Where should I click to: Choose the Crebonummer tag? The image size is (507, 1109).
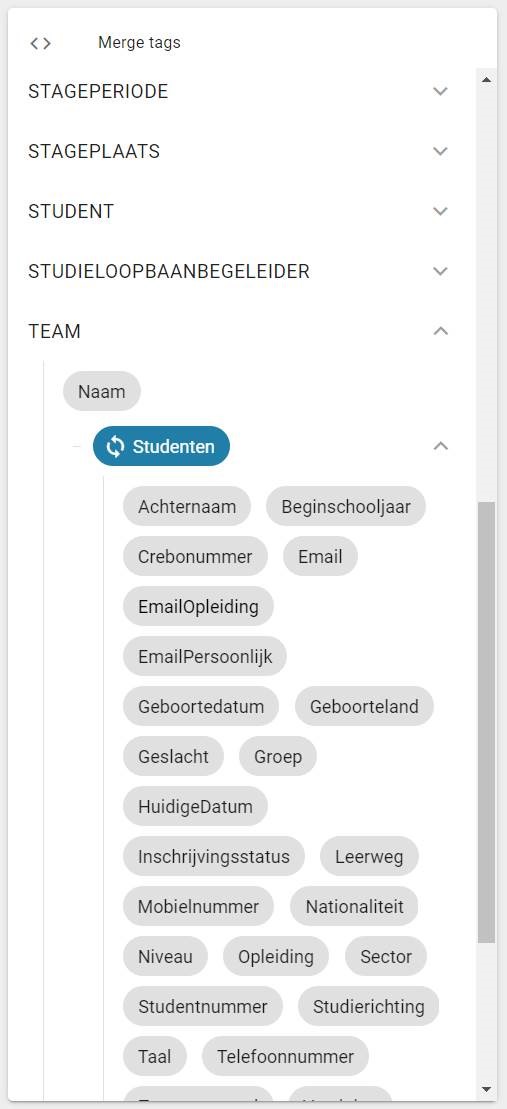point(195,557)
